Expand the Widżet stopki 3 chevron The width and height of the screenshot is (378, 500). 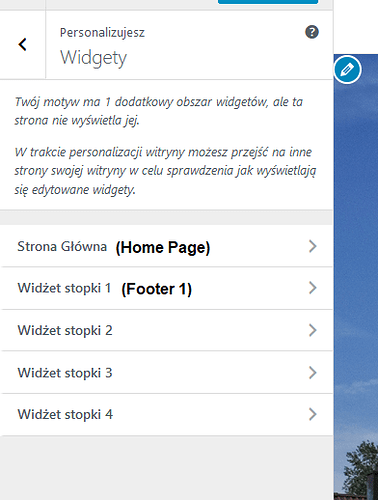click(x=312, y=373)
